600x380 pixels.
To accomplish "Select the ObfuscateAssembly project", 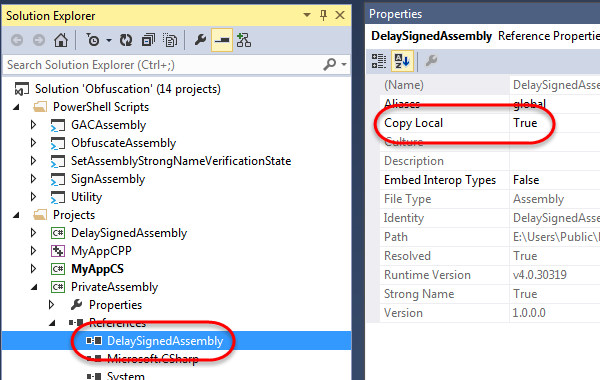I will (124, 143).
